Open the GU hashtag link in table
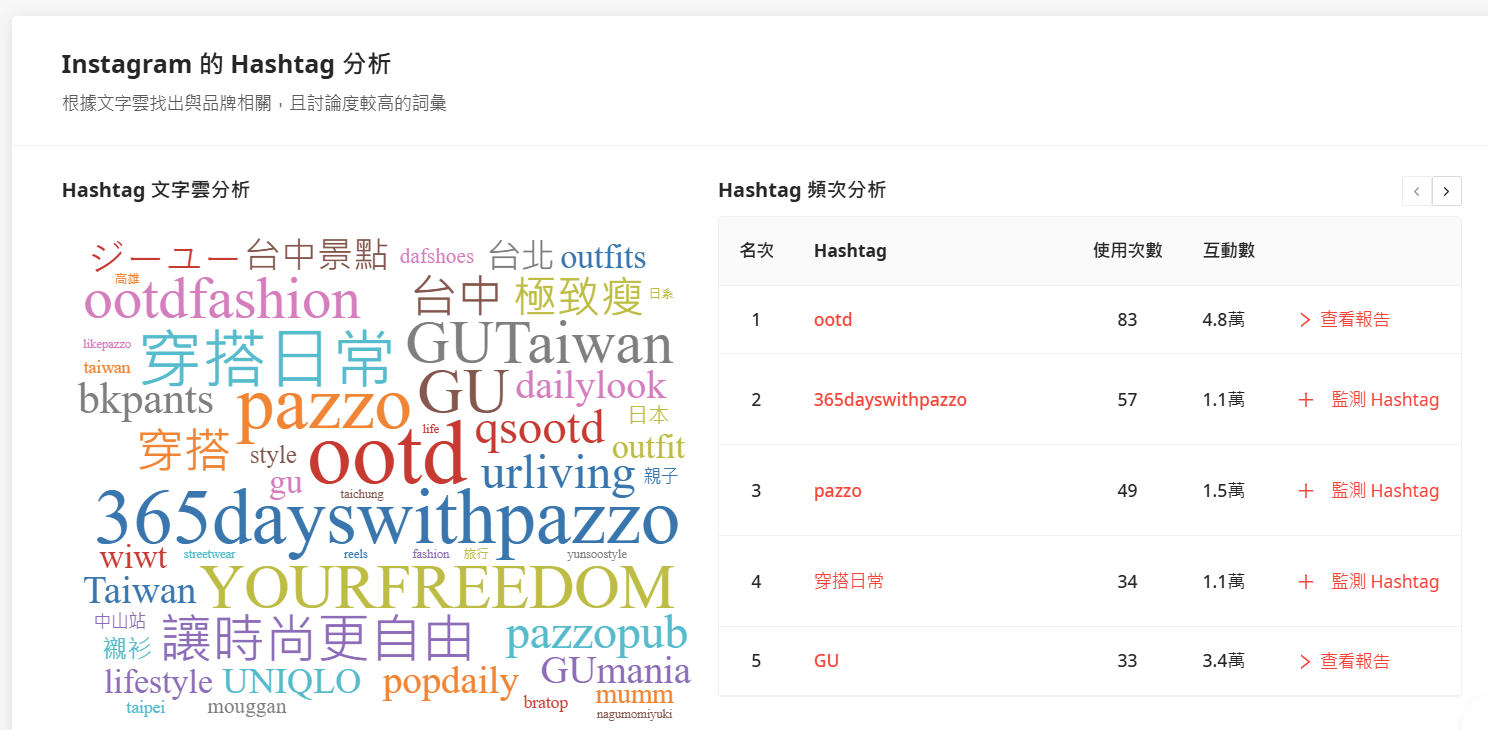Screen dimensions: 1488x730 (x=826, y=661)
